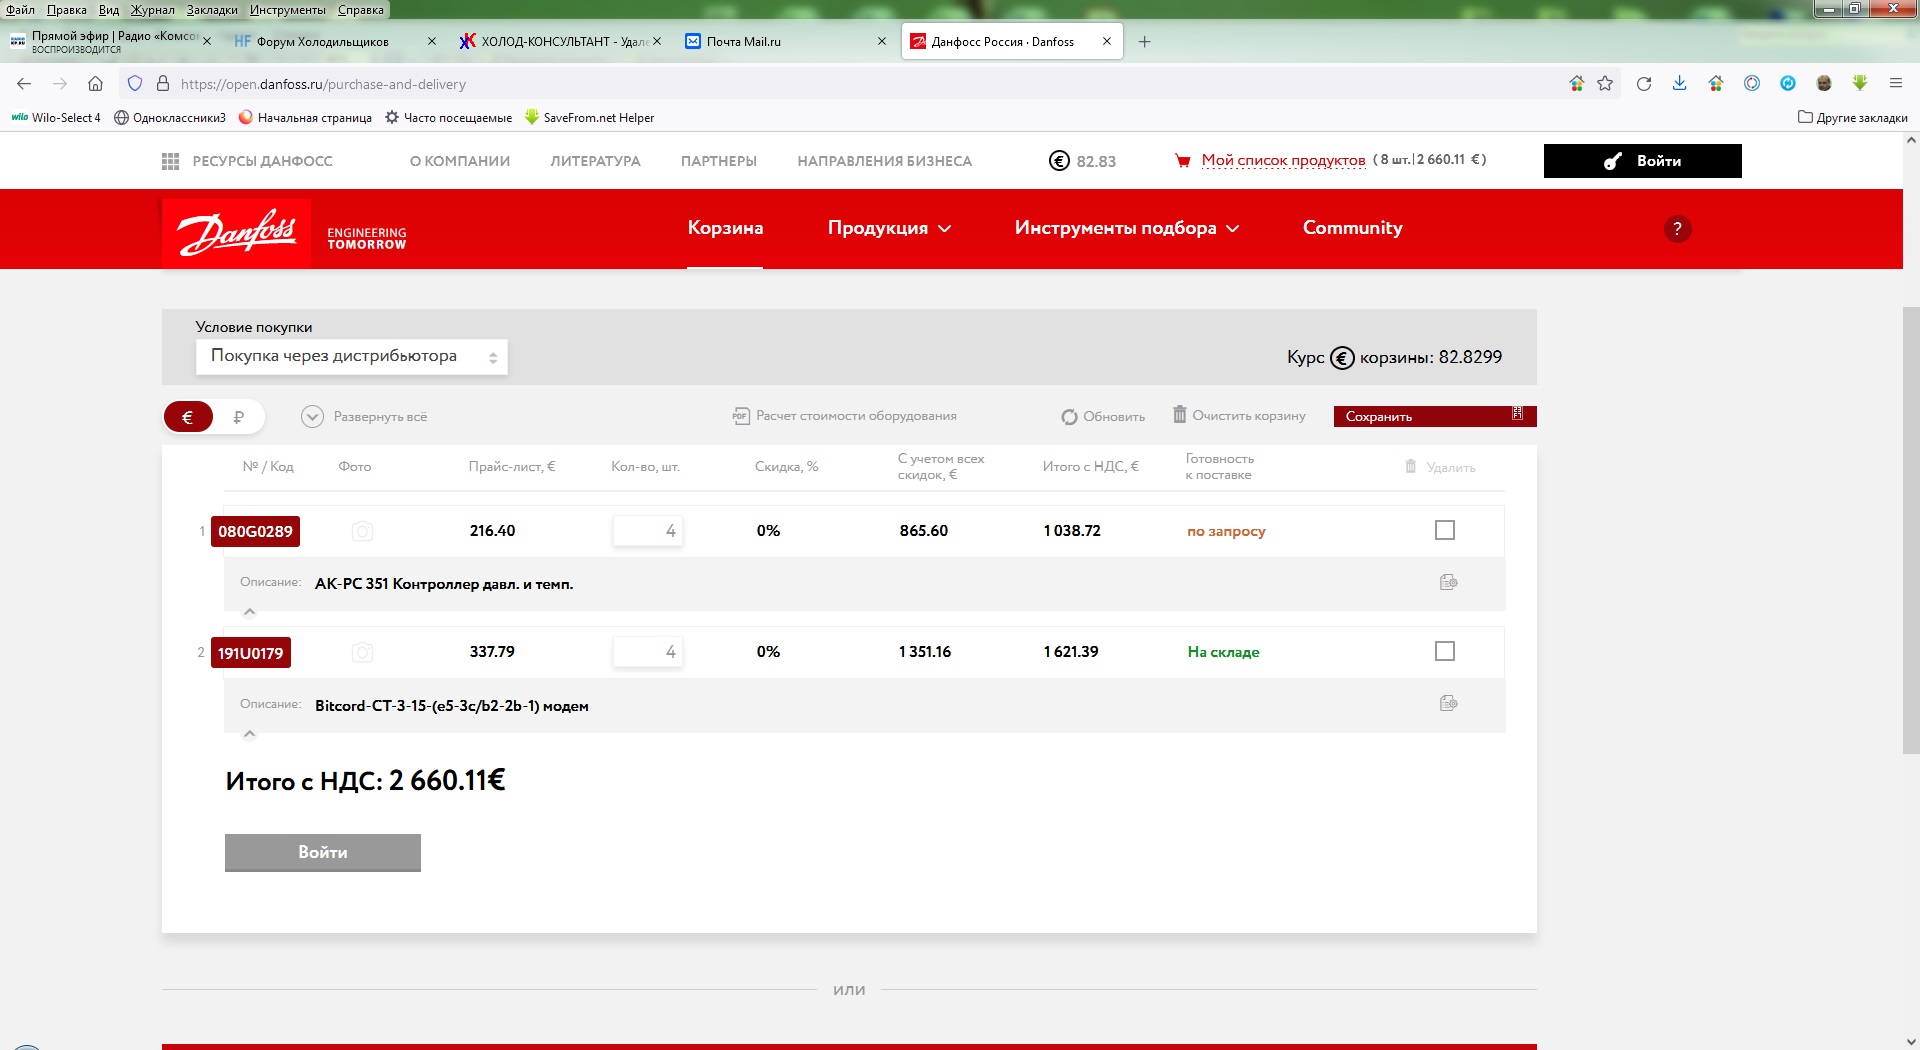The width and height of the screenshot is (1920, 1050).
Task: Open the browser downloads arrow icon
Action: pos(1680,84)
